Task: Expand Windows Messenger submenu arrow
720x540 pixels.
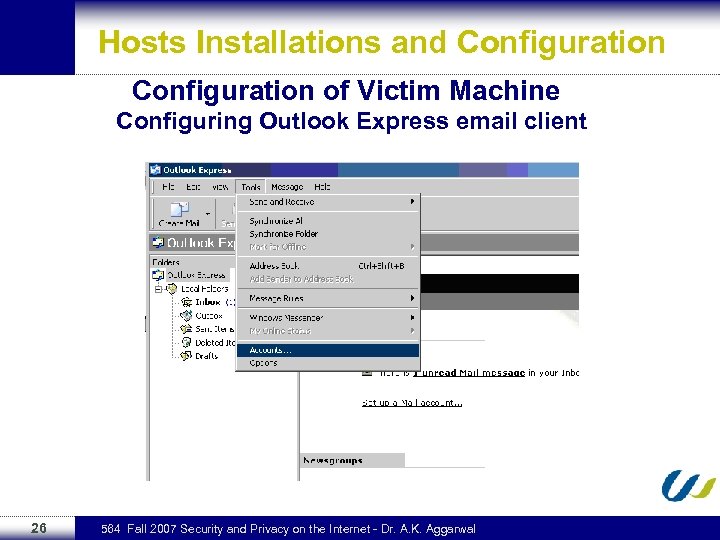Action: [x=412, y=318]
